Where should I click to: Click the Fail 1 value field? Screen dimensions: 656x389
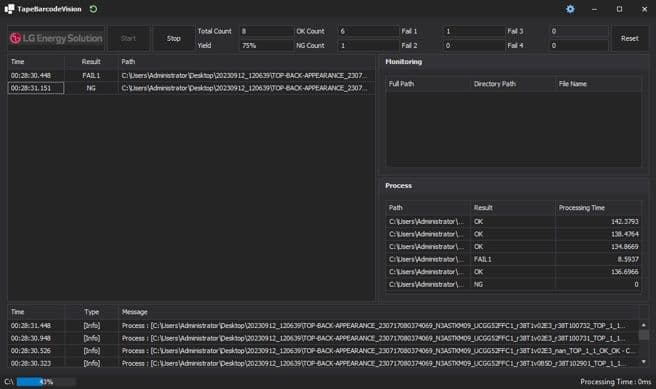pos(474,31)
